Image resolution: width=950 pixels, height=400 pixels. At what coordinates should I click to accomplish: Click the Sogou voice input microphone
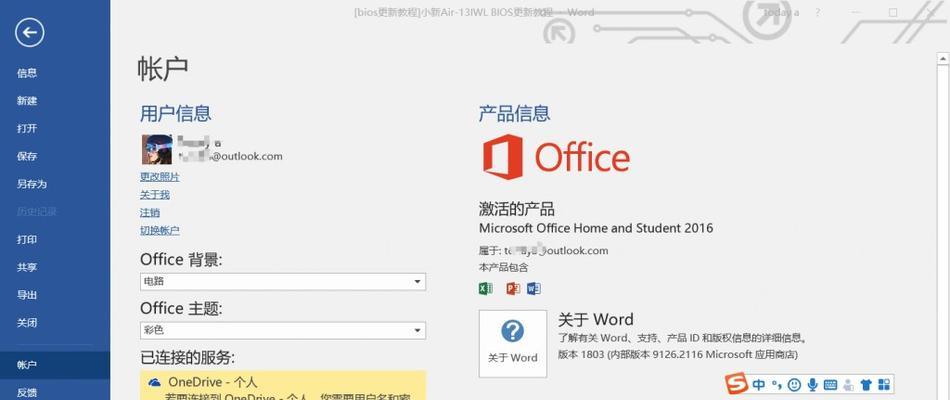tap(812, 384)
